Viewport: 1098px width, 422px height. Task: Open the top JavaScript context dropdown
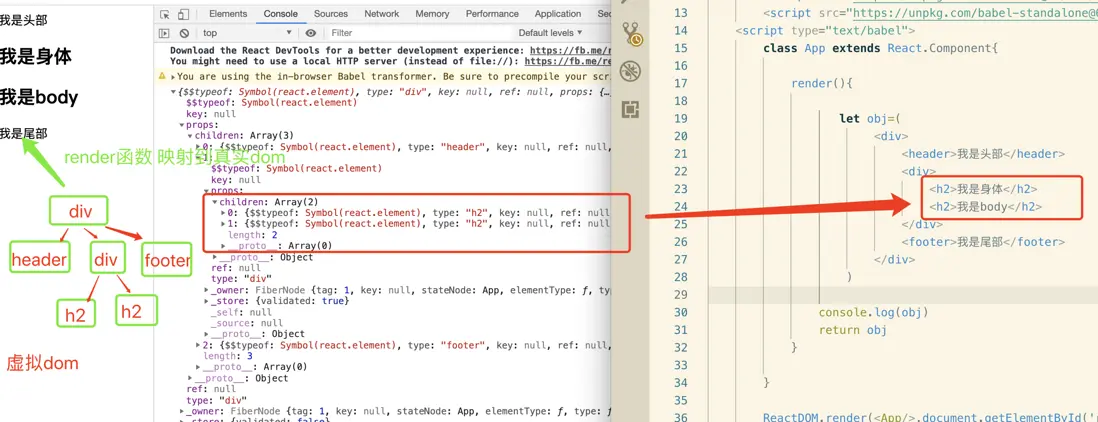tap(246, 33)
